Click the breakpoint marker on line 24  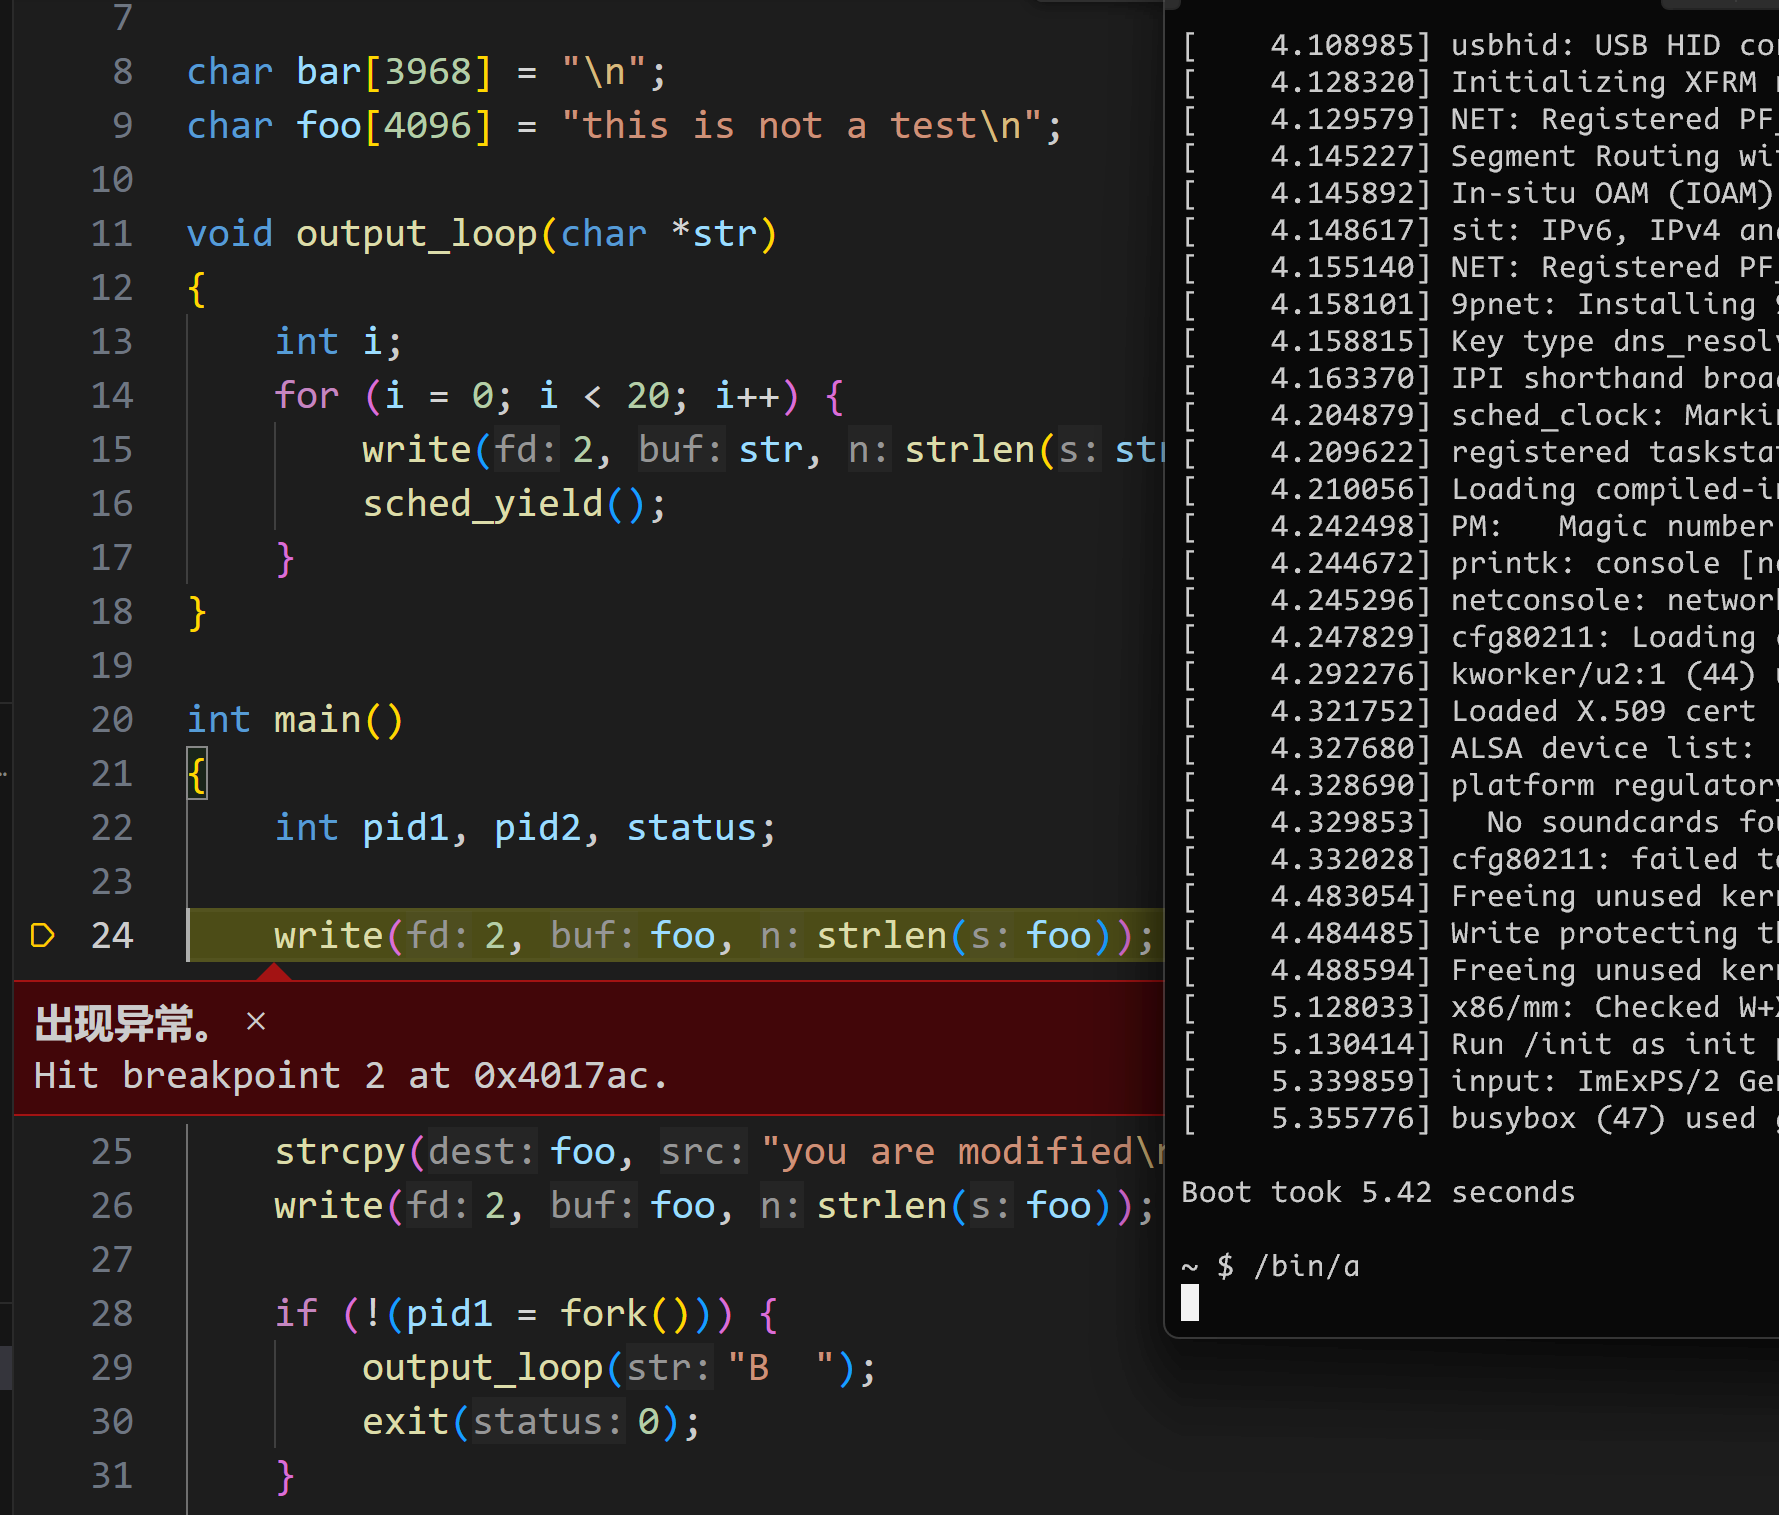pyautogui.click(x=42, y=935)
